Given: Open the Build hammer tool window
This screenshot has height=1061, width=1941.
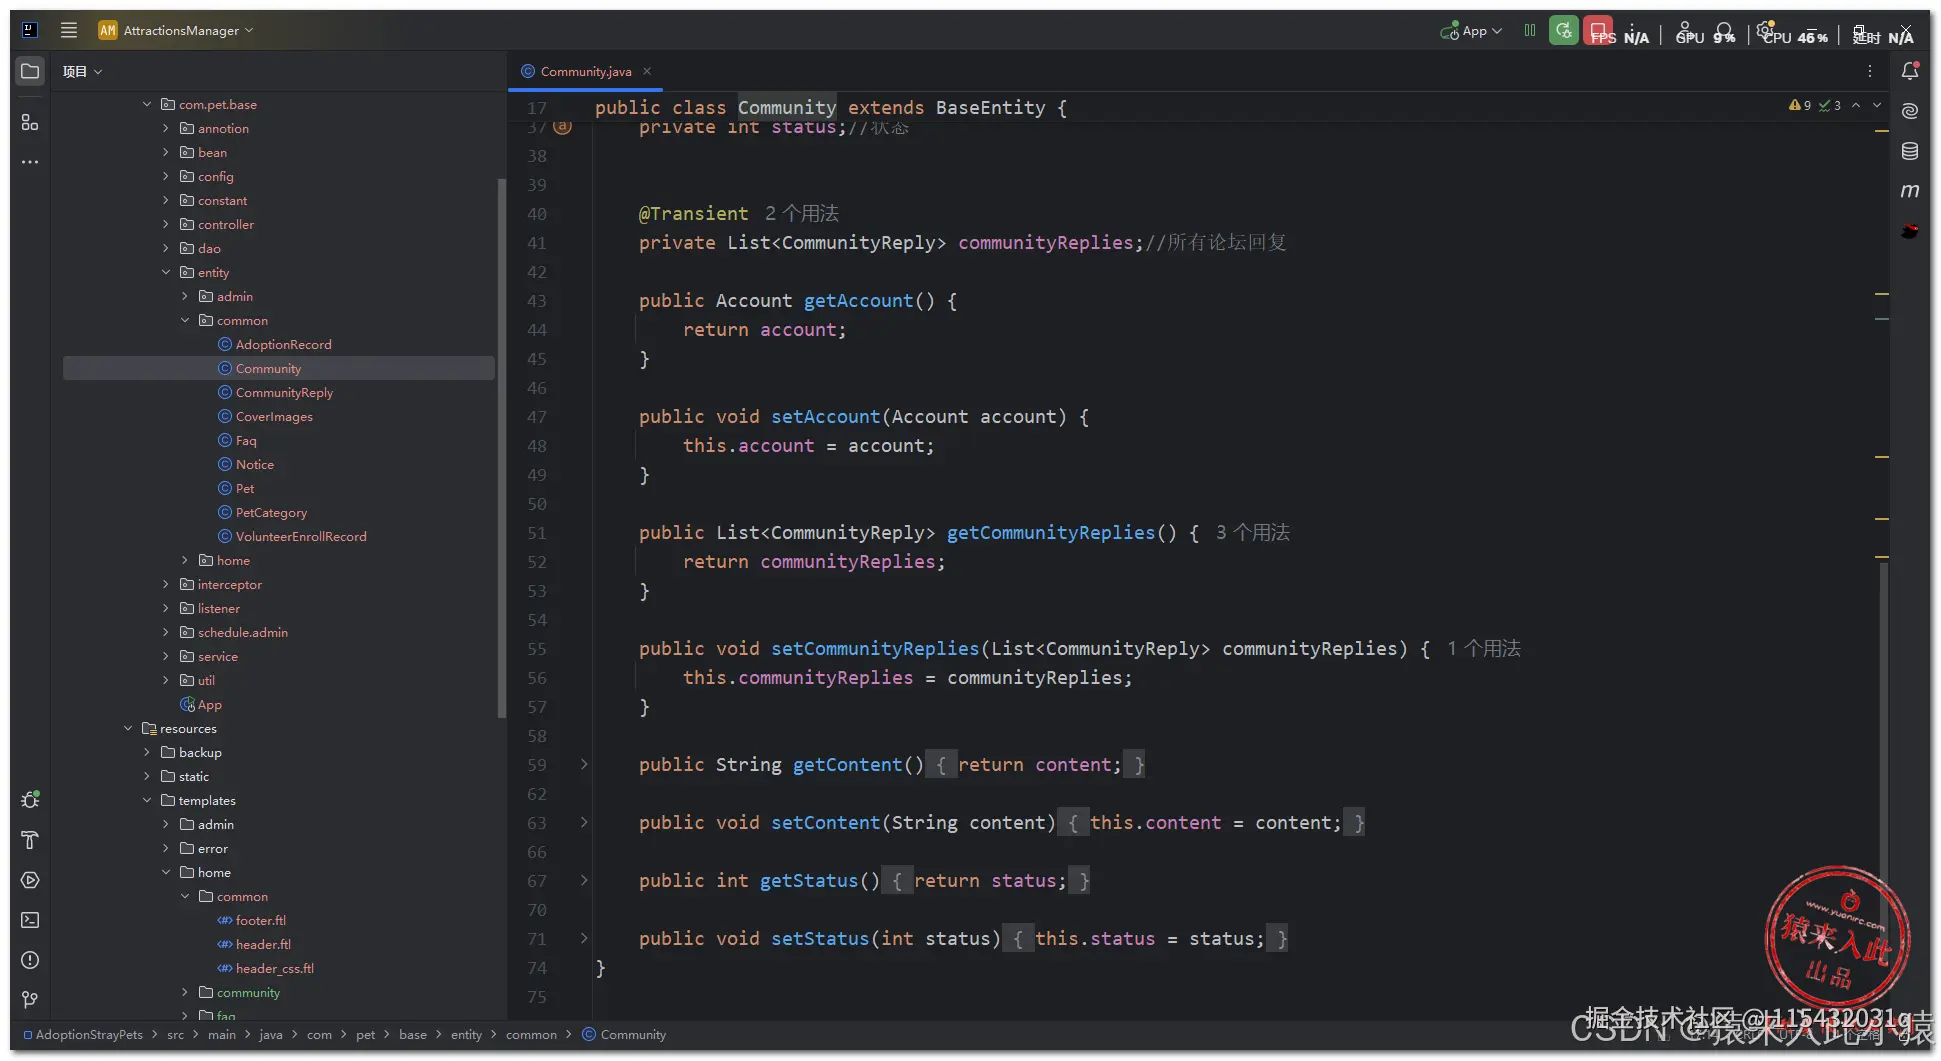Looking at the screenshot, I should pos(30,840).
